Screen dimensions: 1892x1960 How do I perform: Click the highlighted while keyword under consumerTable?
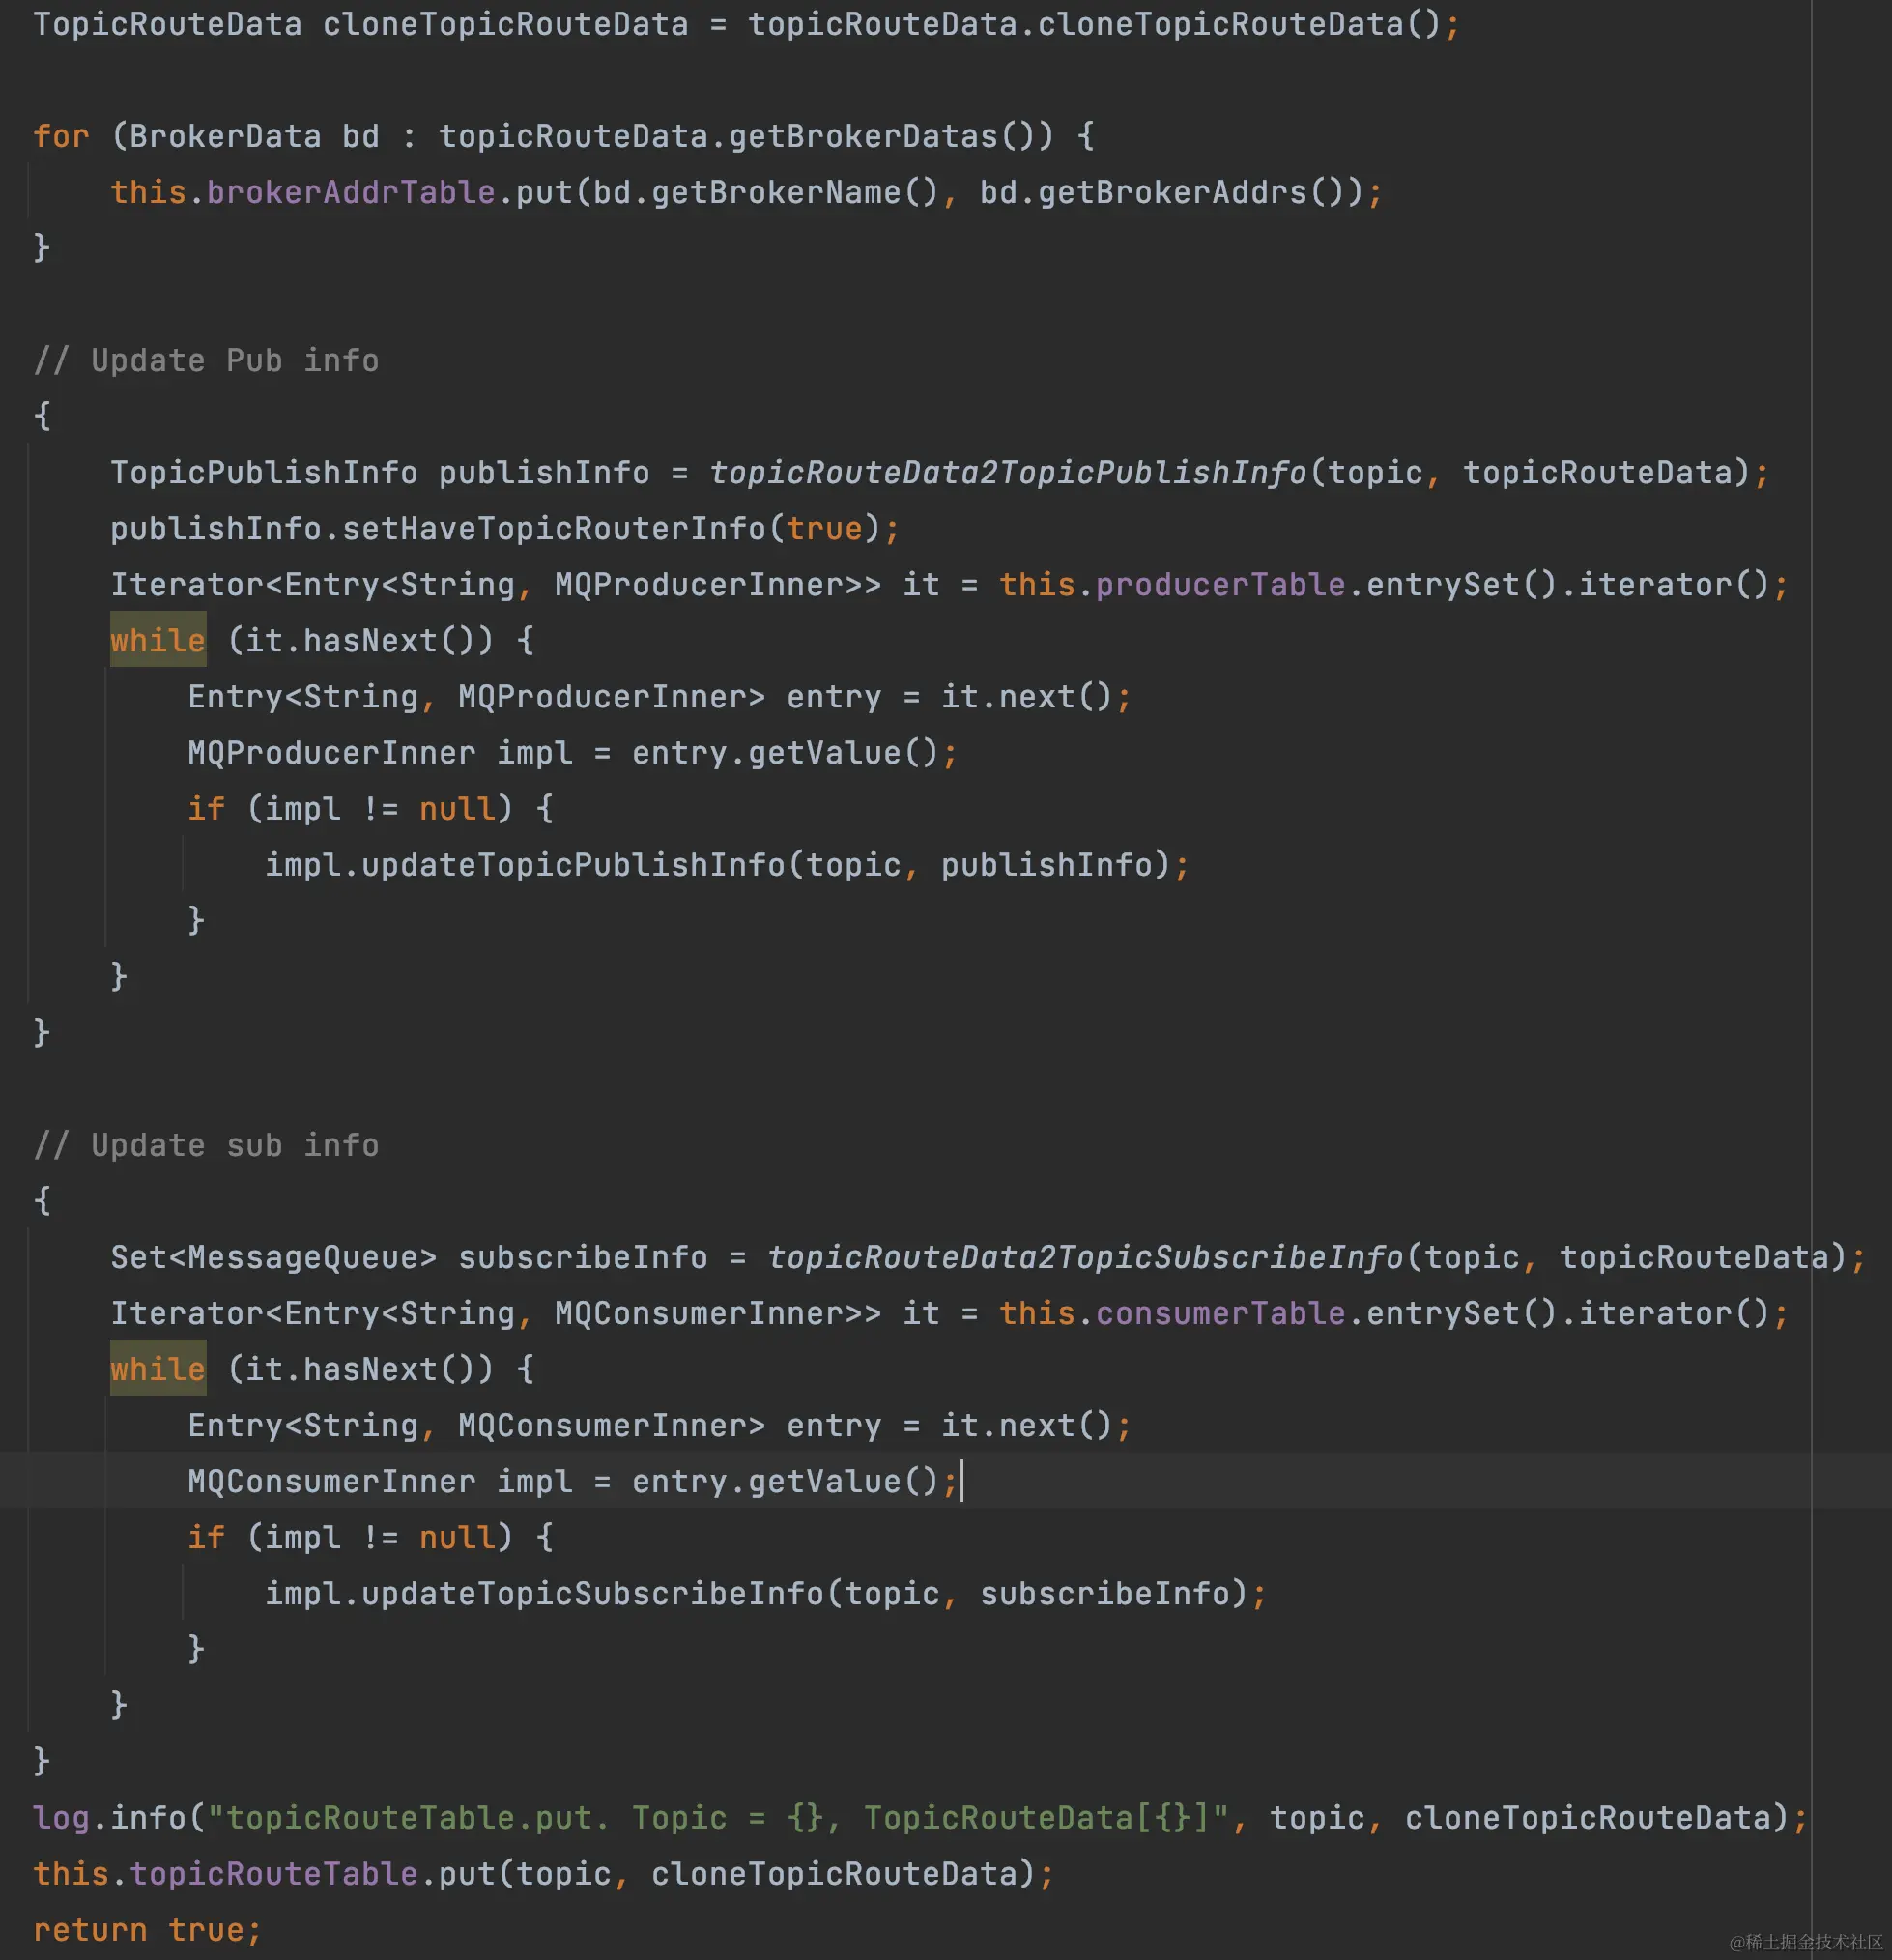pyautogui.click(x=157, y=1369)
